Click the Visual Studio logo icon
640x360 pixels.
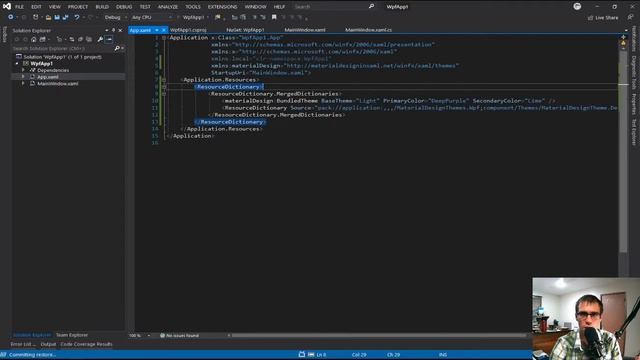coord(7,7)
